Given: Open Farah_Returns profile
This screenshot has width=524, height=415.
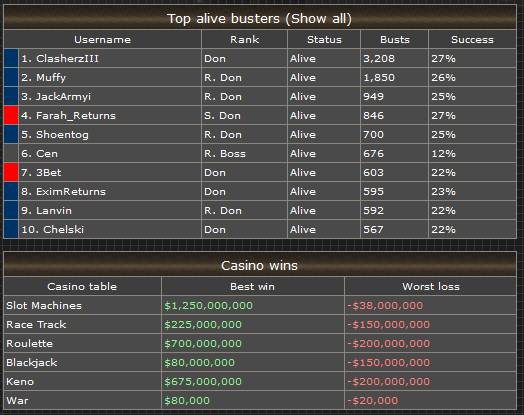Looking at the screenshot, I should (76, 116).
